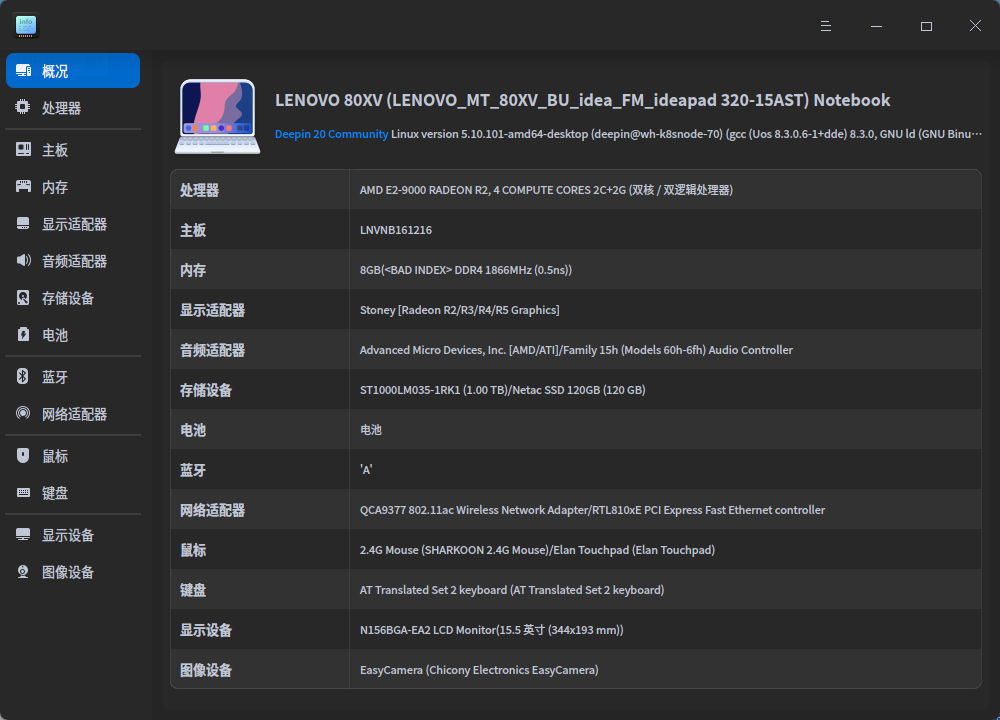Click the SHARKOON 2.4G Mouse value
Viewport: 1000px width, 720px height.
coord(537,550)
